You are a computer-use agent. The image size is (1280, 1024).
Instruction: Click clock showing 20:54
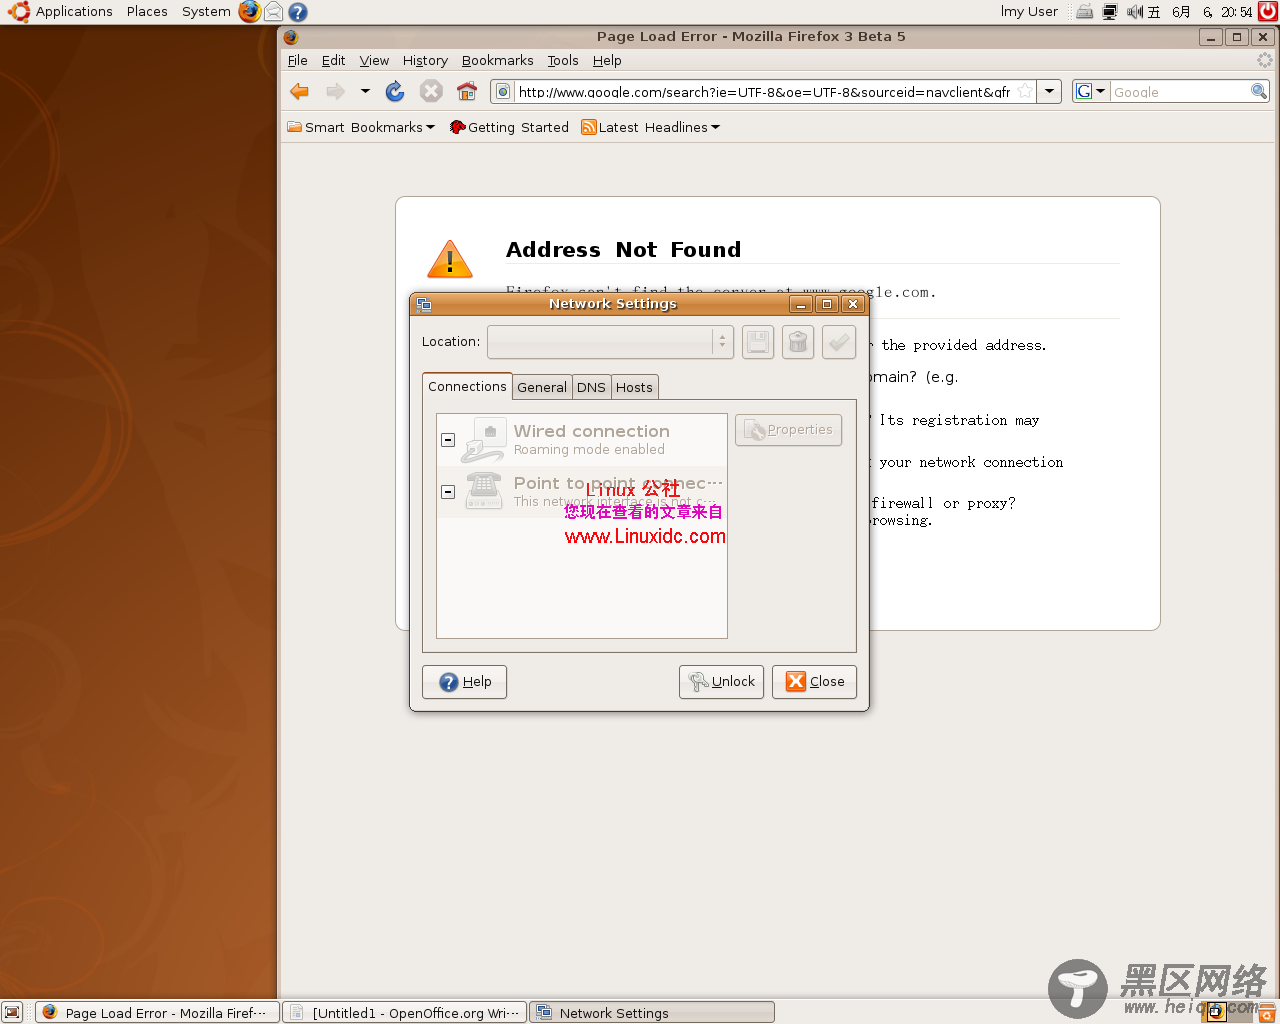tap(1199, 12)
